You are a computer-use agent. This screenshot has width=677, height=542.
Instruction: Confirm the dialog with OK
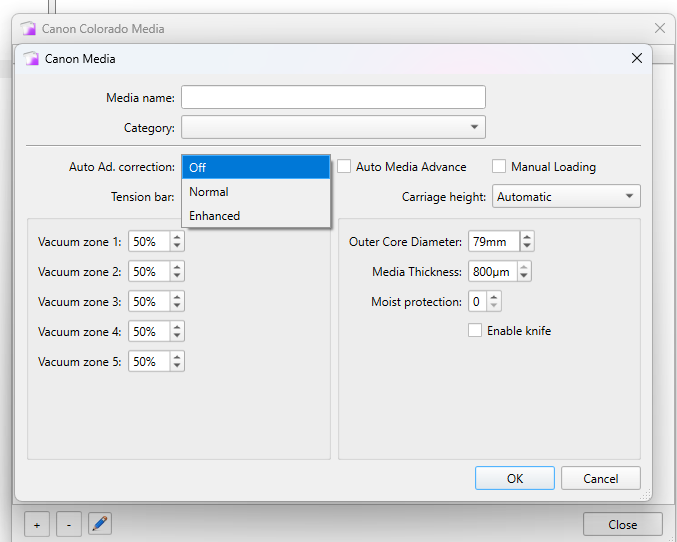tap(515, 478)
